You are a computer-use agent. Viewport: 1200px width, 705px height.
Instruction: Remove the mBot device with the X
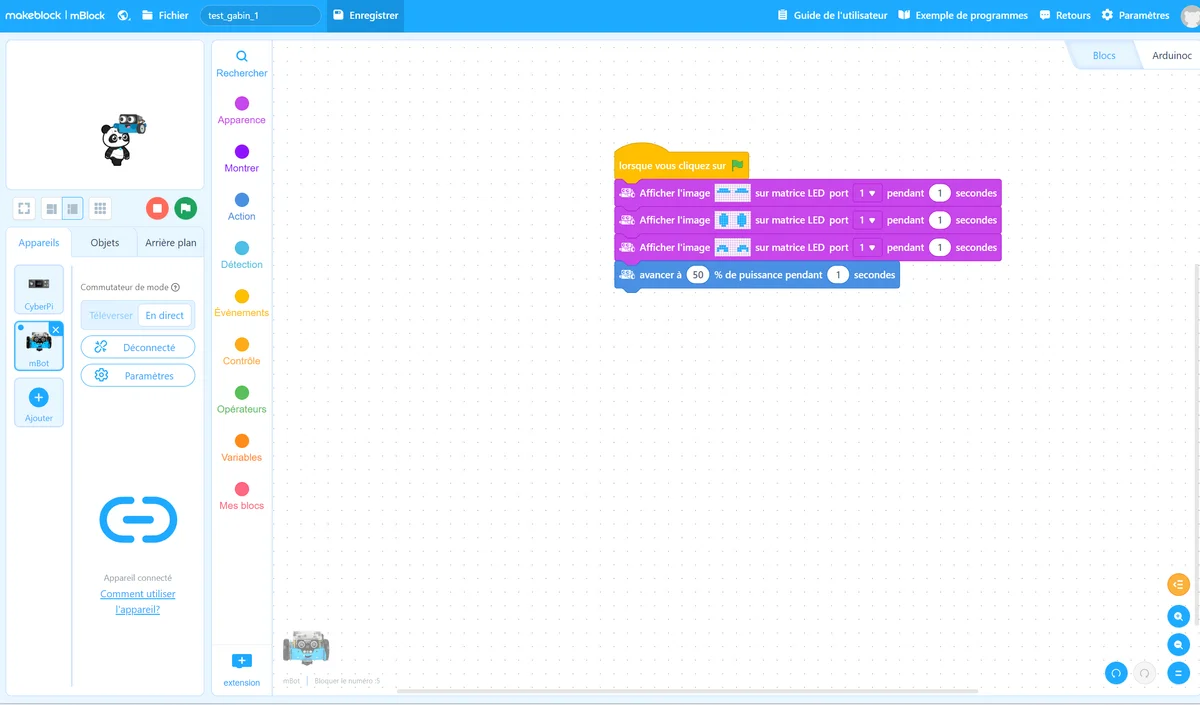tap(56, 329)
